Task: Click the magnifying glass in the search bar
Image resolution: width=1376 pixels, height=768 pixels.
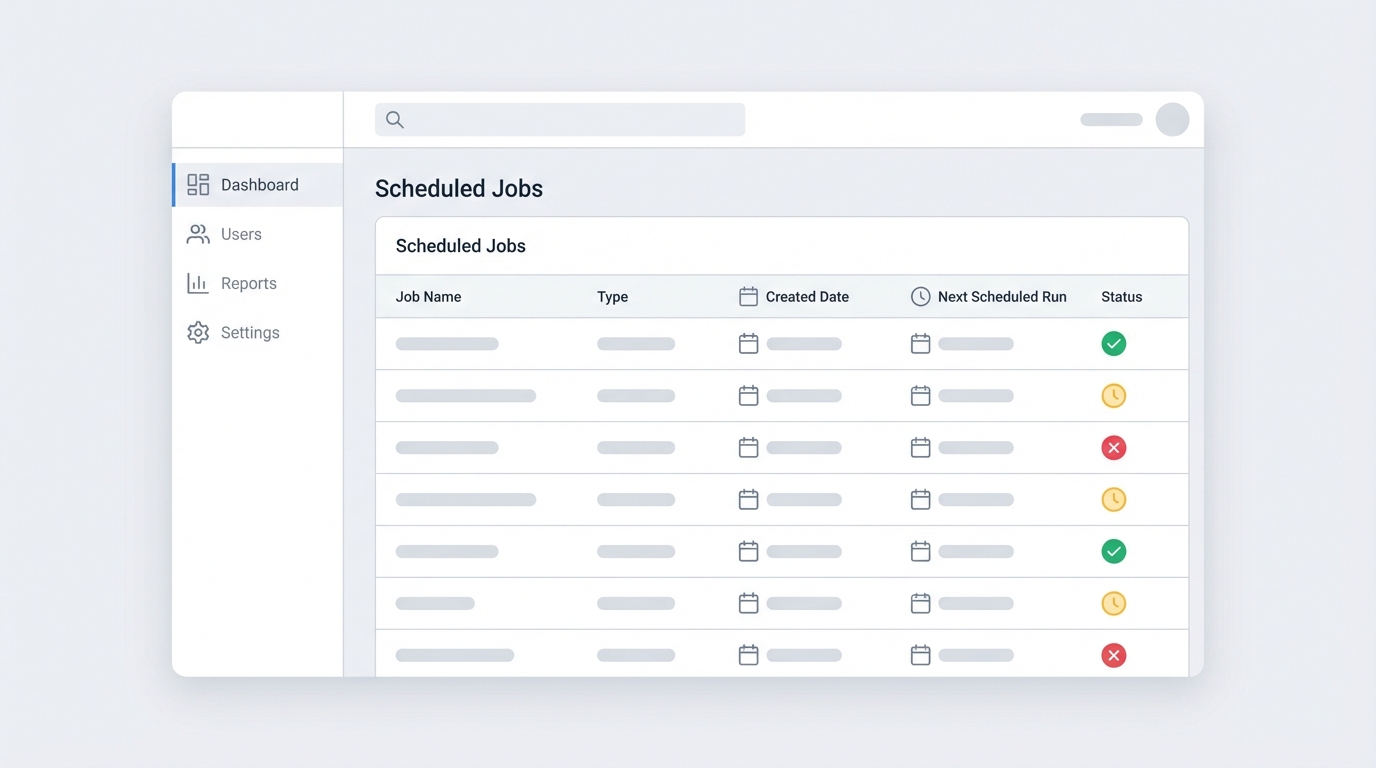Action: click(393, 119)
